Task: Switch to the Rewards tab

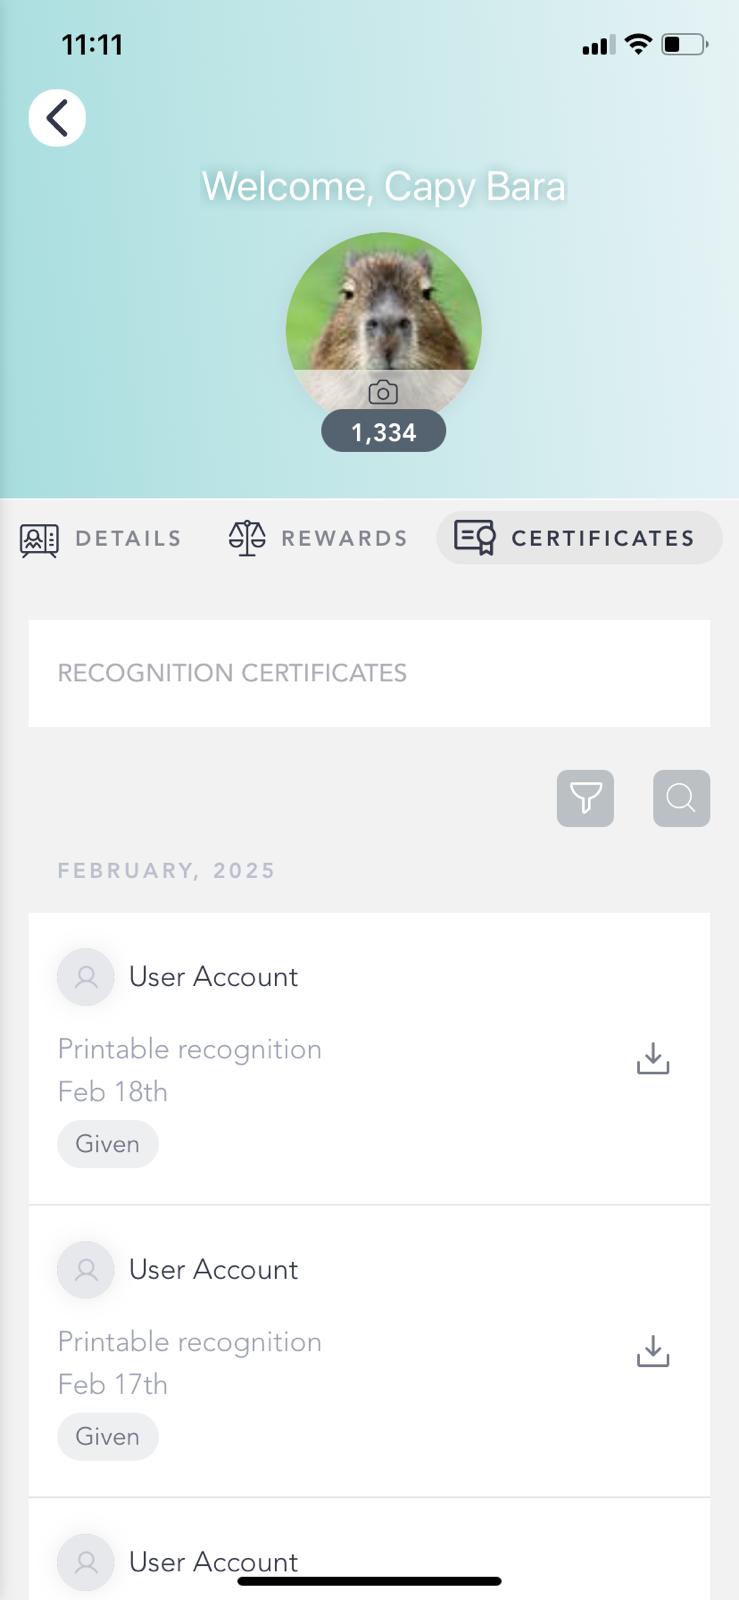Action: coord(344,539)
